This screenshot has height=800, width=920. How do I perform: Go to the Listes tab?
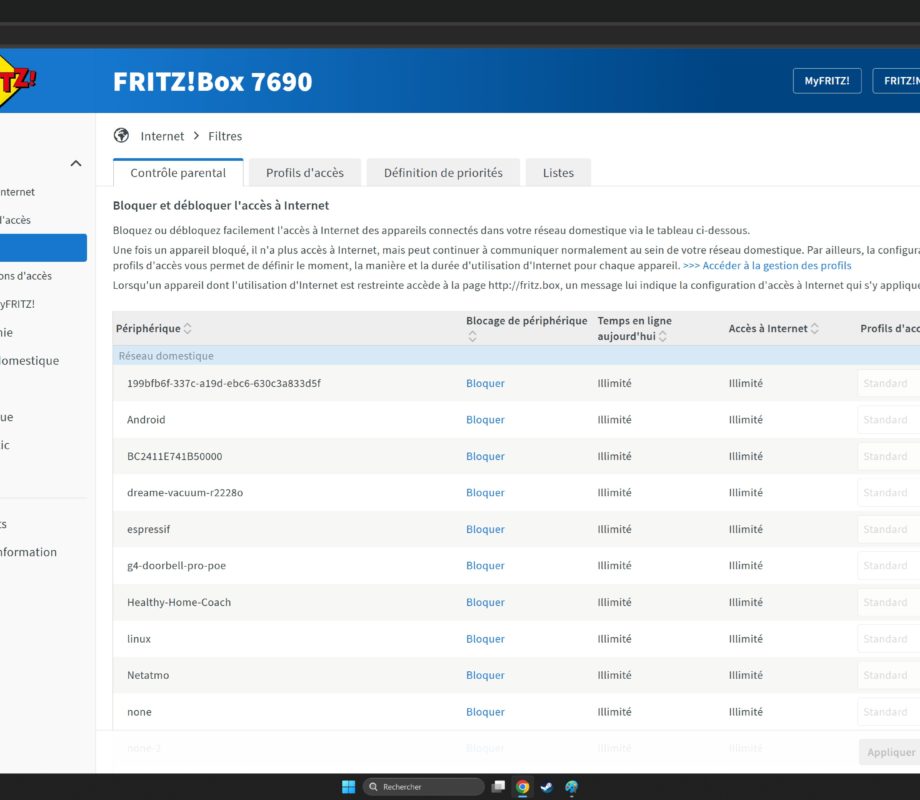point(558,173)
